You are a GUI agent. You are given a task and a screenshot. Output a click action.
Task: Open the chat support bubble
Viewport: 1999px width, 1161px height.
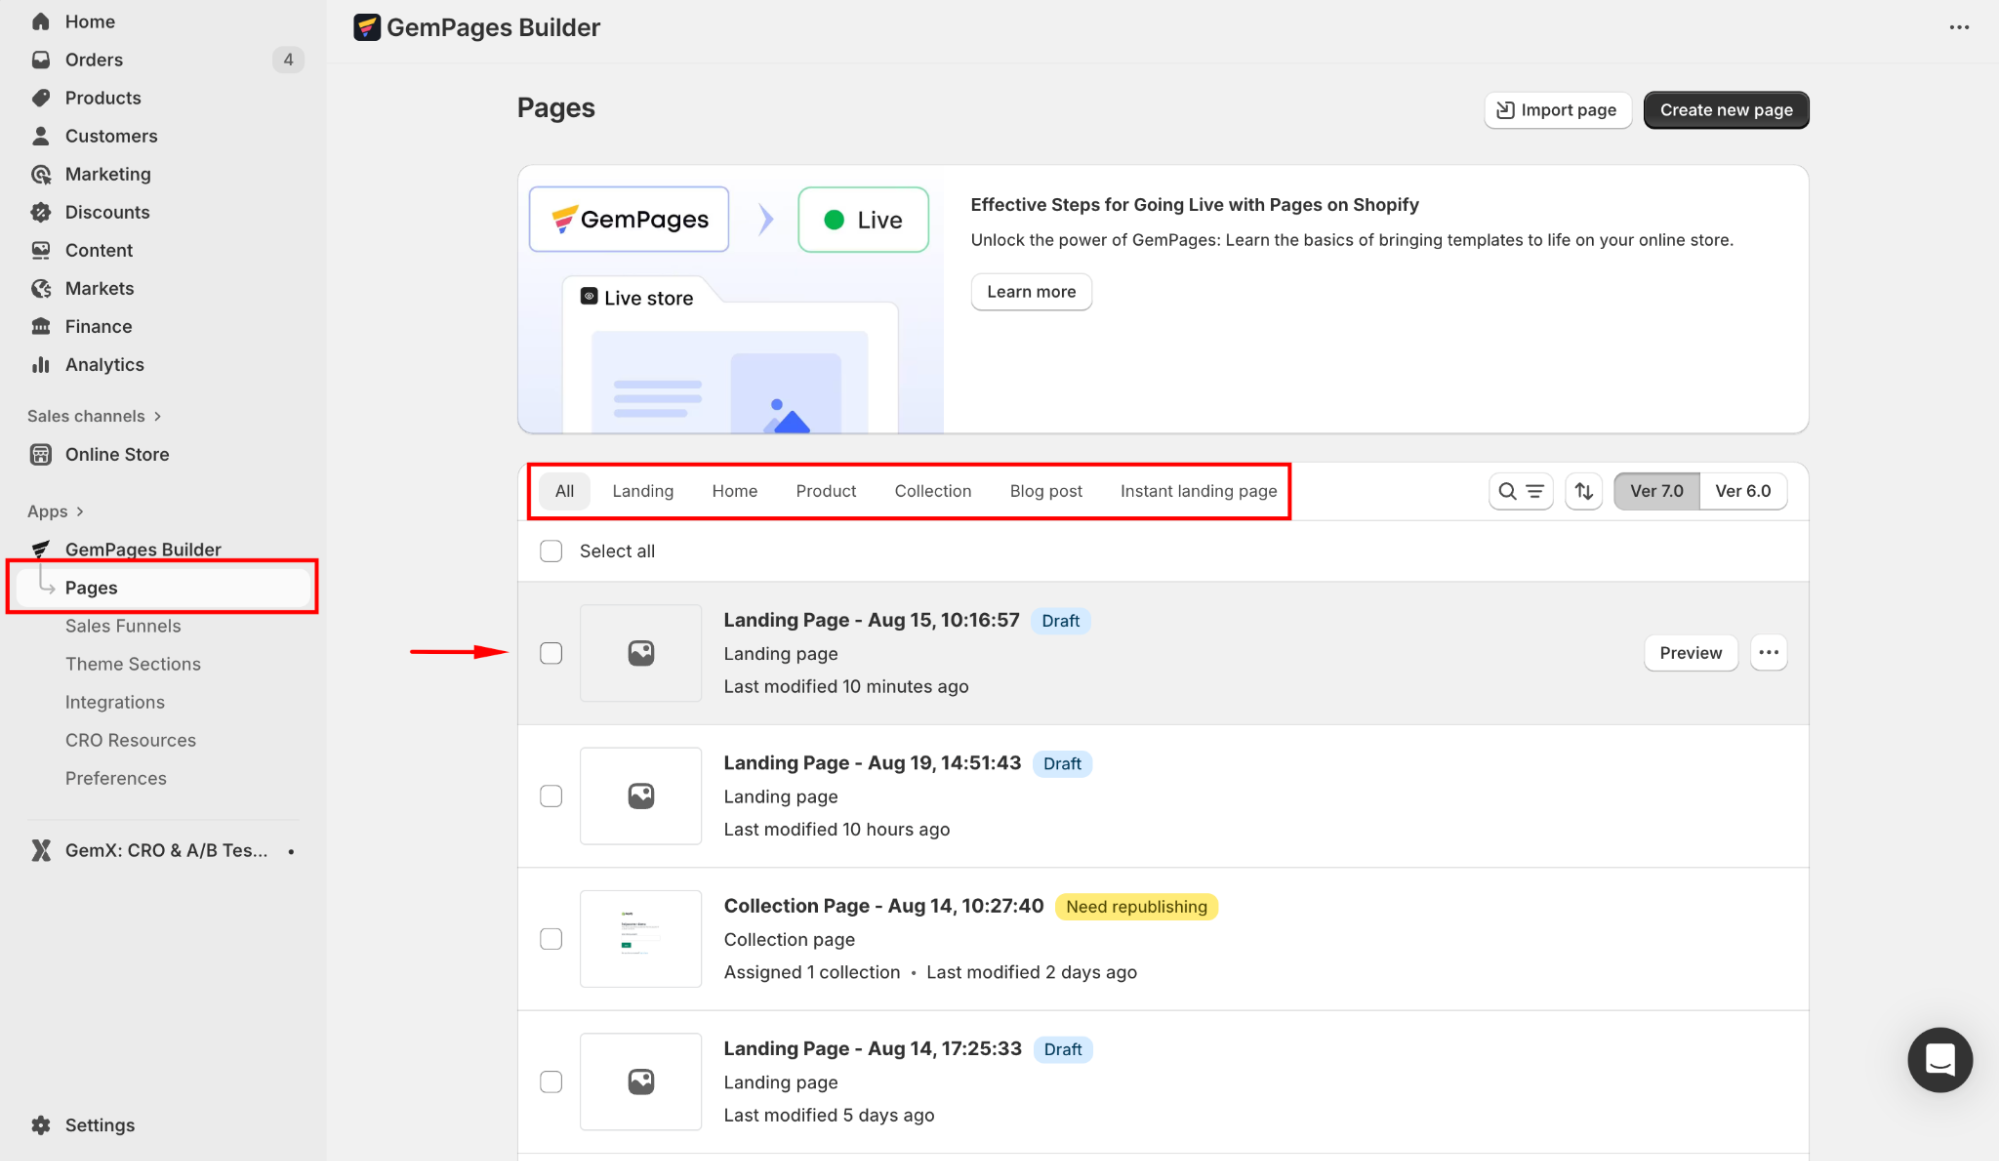[1939, 1059]
